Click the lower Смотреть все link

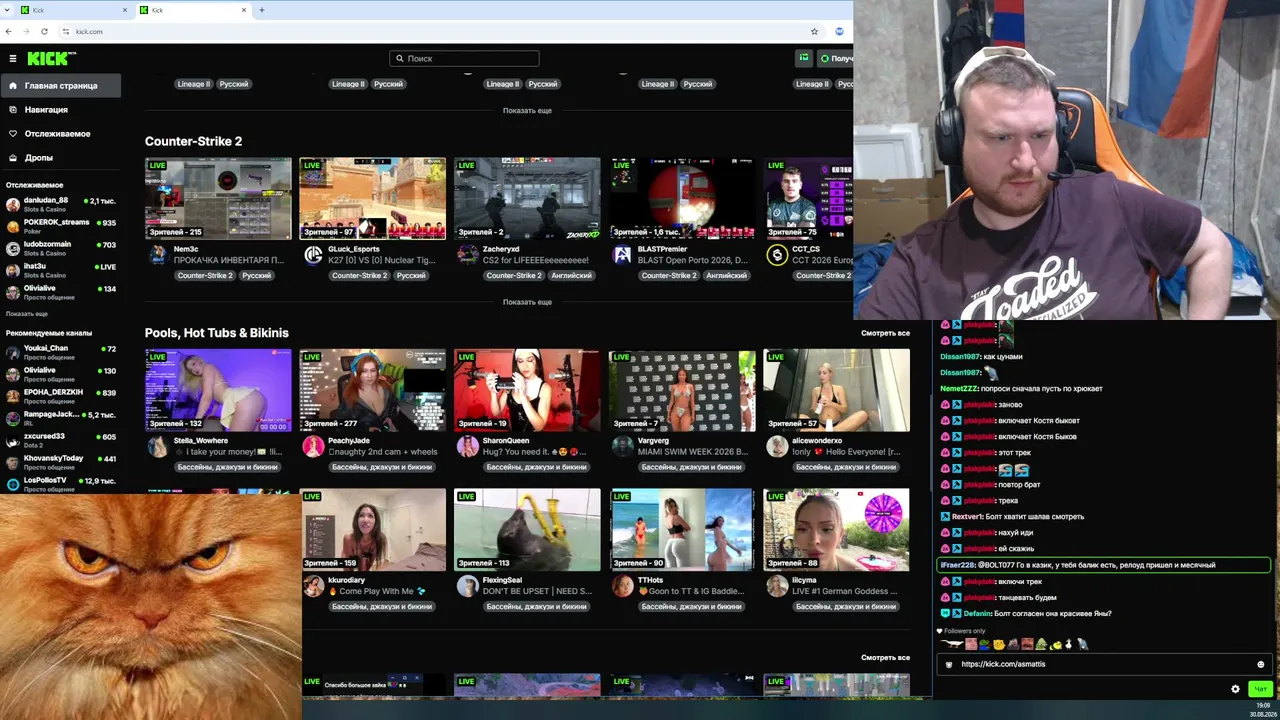(885, 658)
